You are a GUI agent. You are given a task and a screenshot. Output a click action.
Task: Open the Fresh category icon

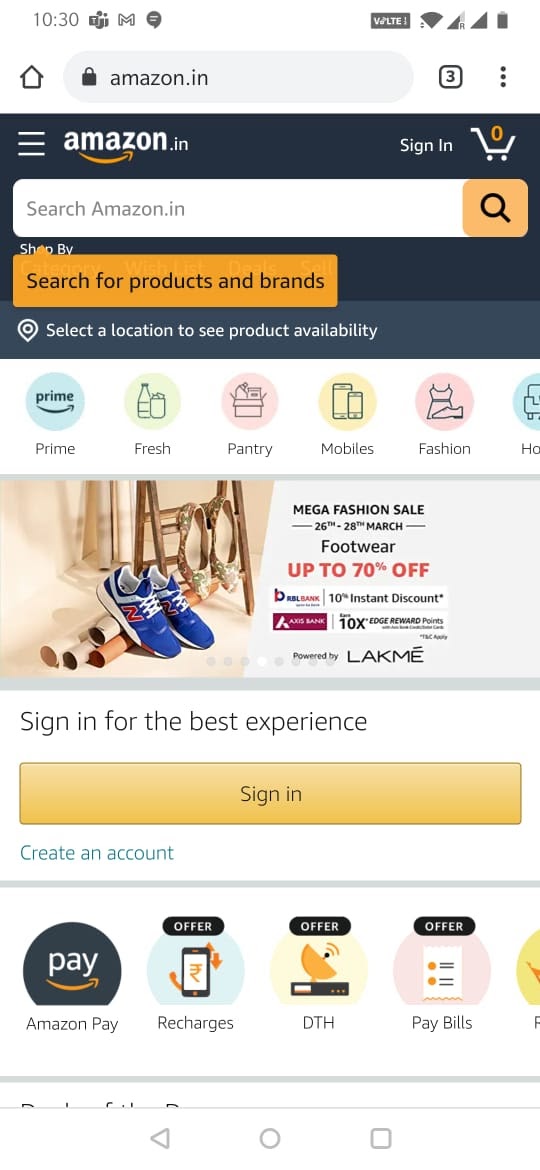click(152, 401)
